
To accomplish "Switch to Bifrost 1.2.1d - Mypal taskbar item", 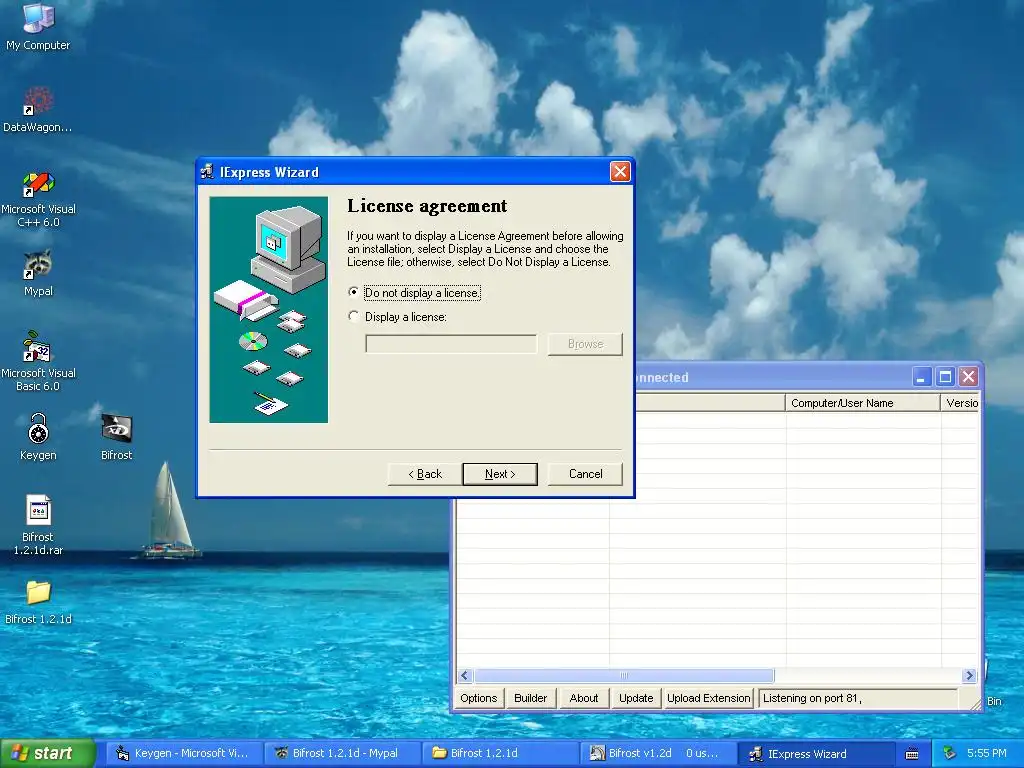I will (343, 753).
